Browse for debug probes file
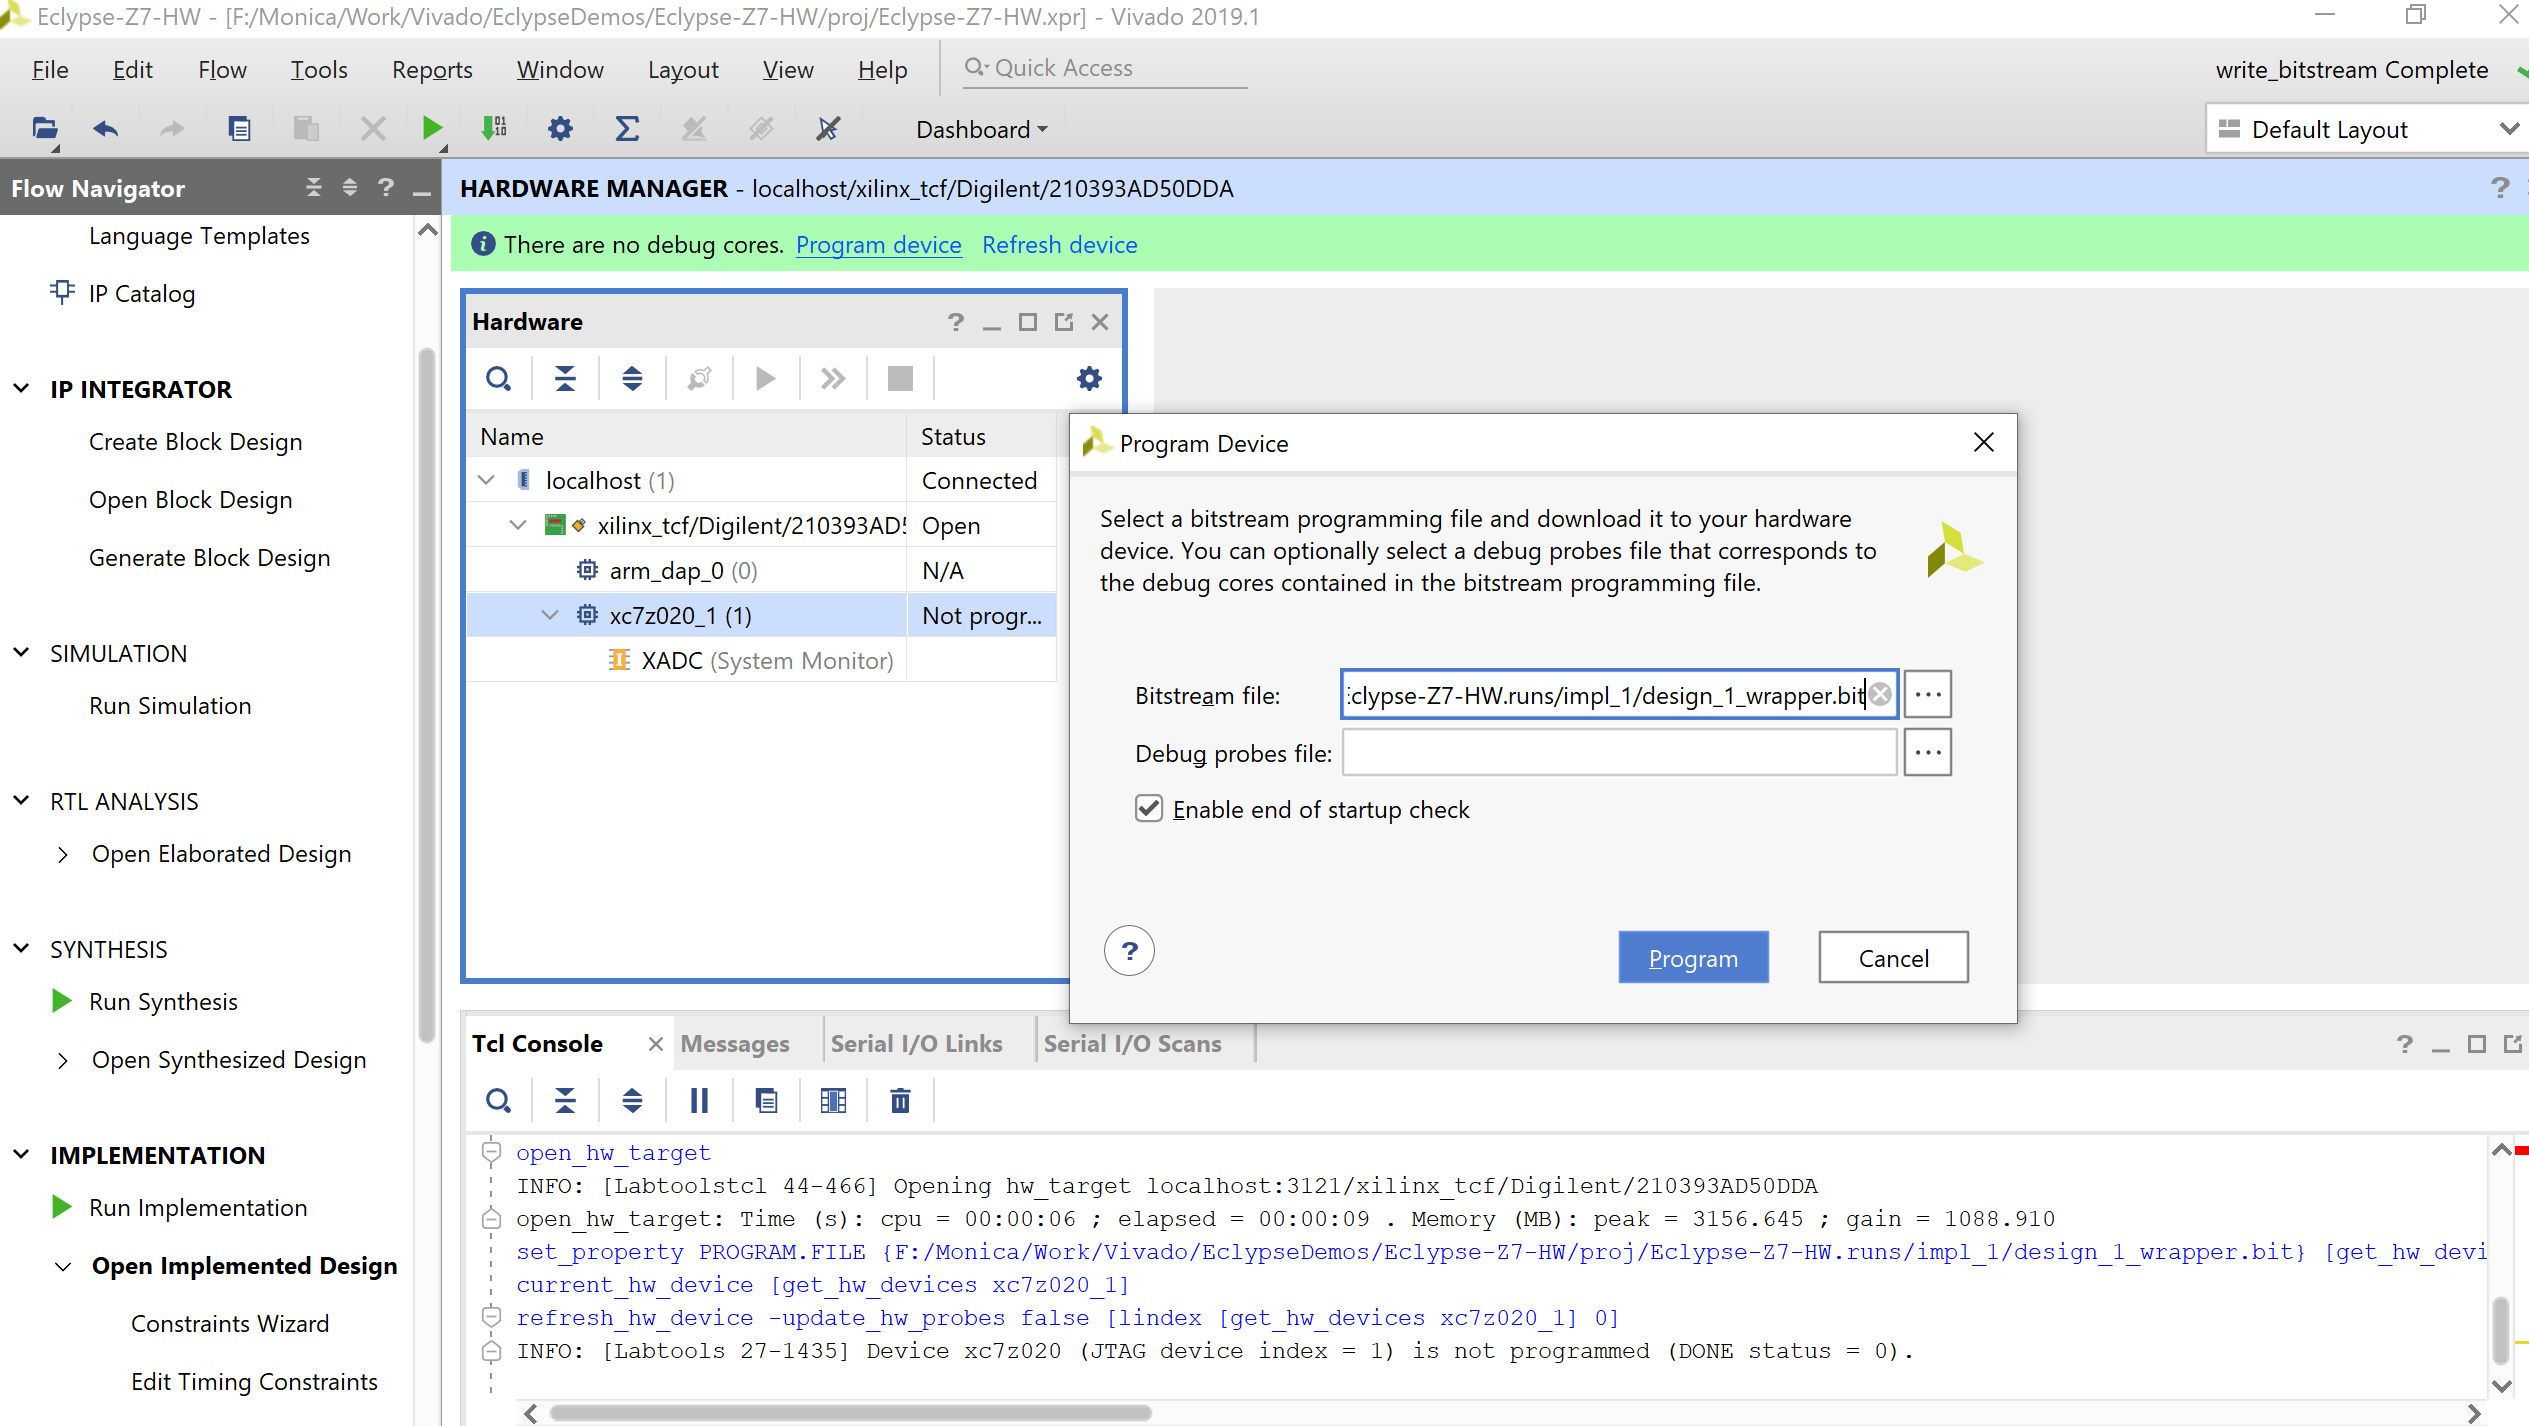This screenshot has height=1426, width=2529. (x=1928, y=753)
